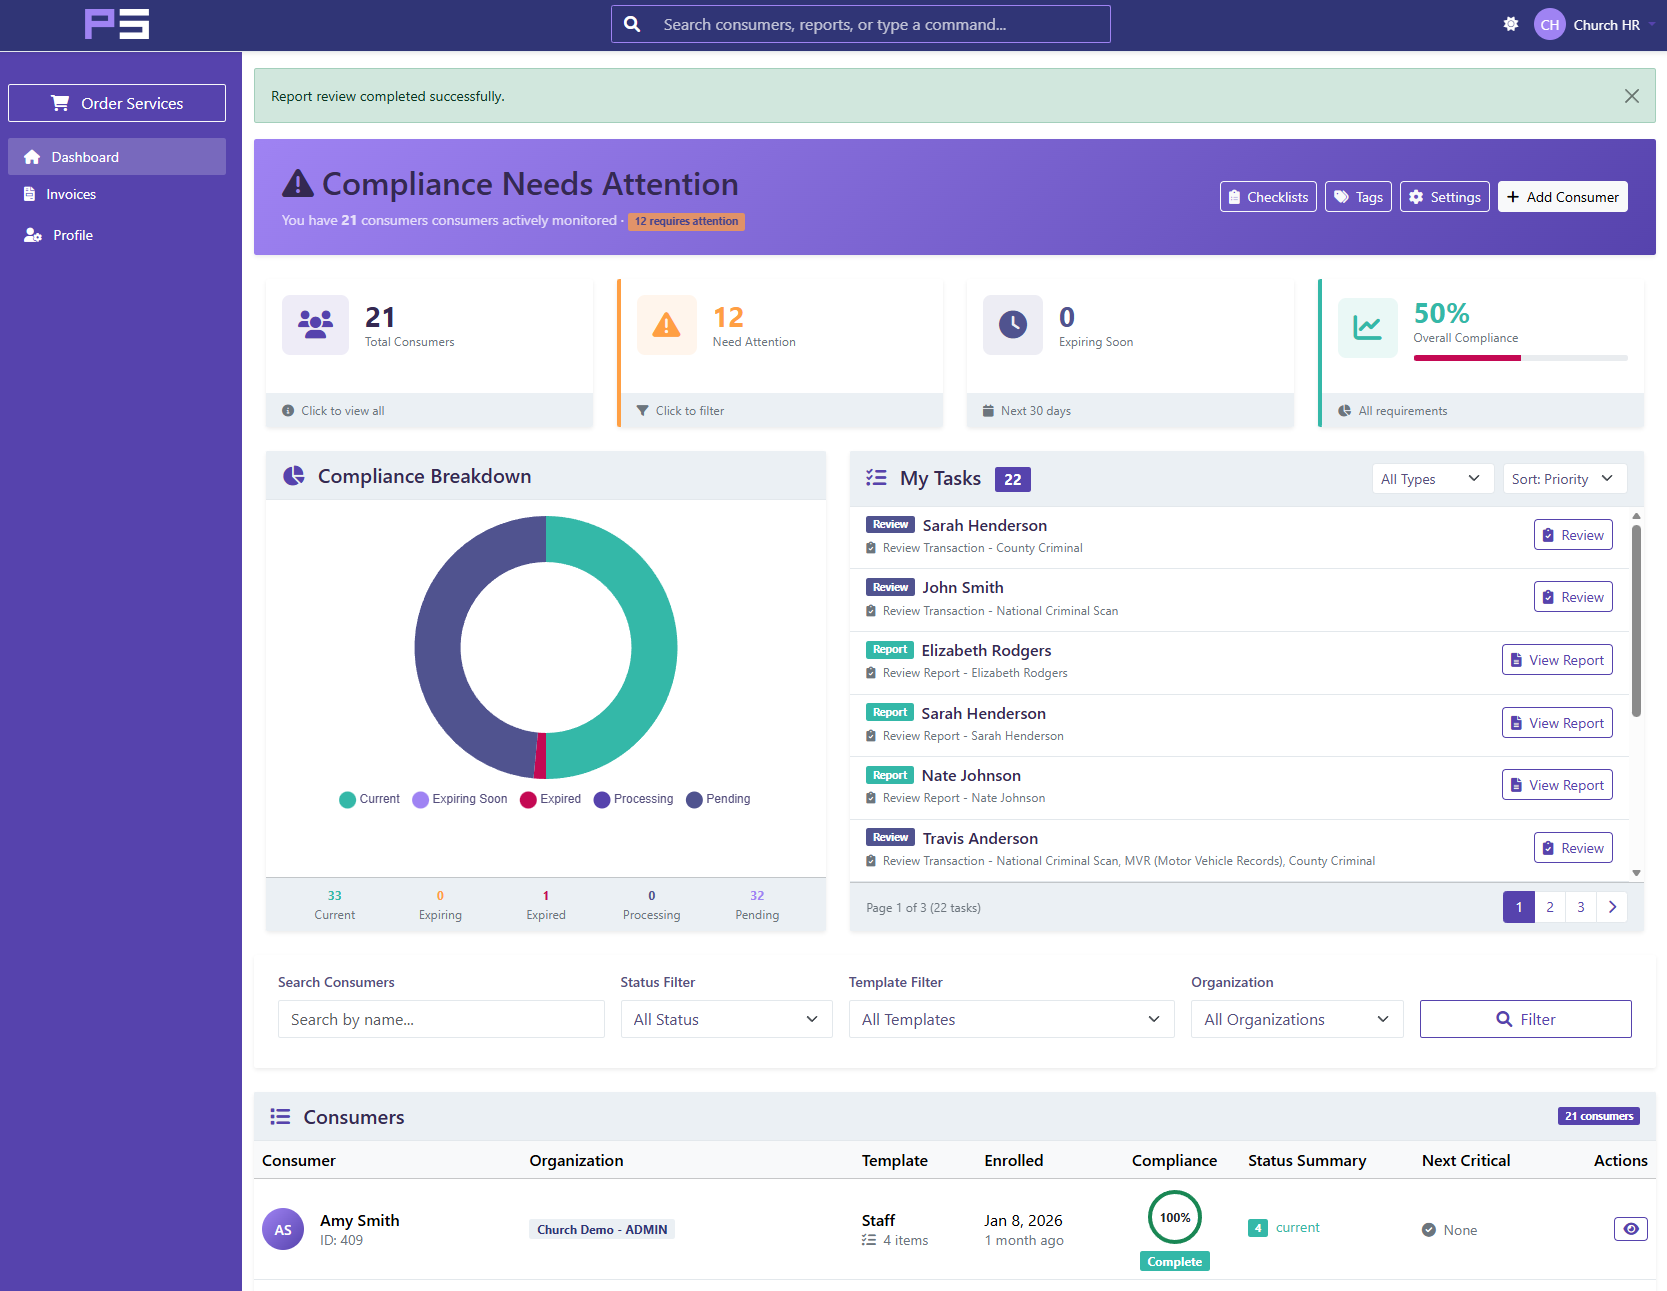Click the Add Consumer button
This screenshot has width=1667, height=1291.
point(1562,196)
